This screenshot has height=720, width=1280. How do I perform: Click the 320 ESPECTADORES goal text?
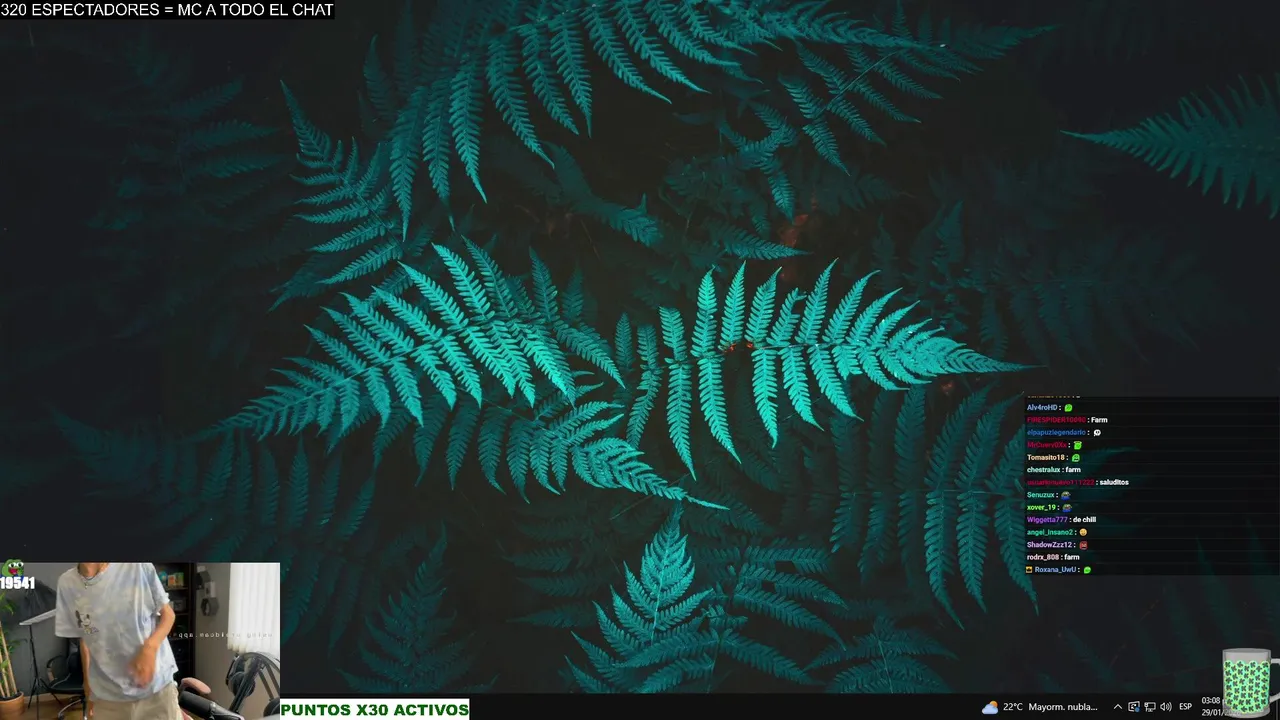167,10
